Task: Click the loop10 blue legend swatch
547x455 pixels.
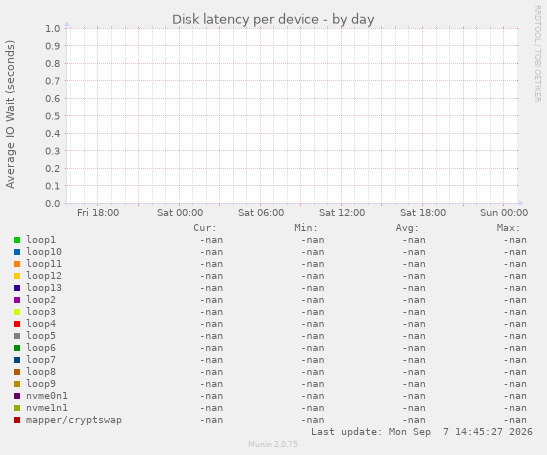Action: [x=17, y=252]
